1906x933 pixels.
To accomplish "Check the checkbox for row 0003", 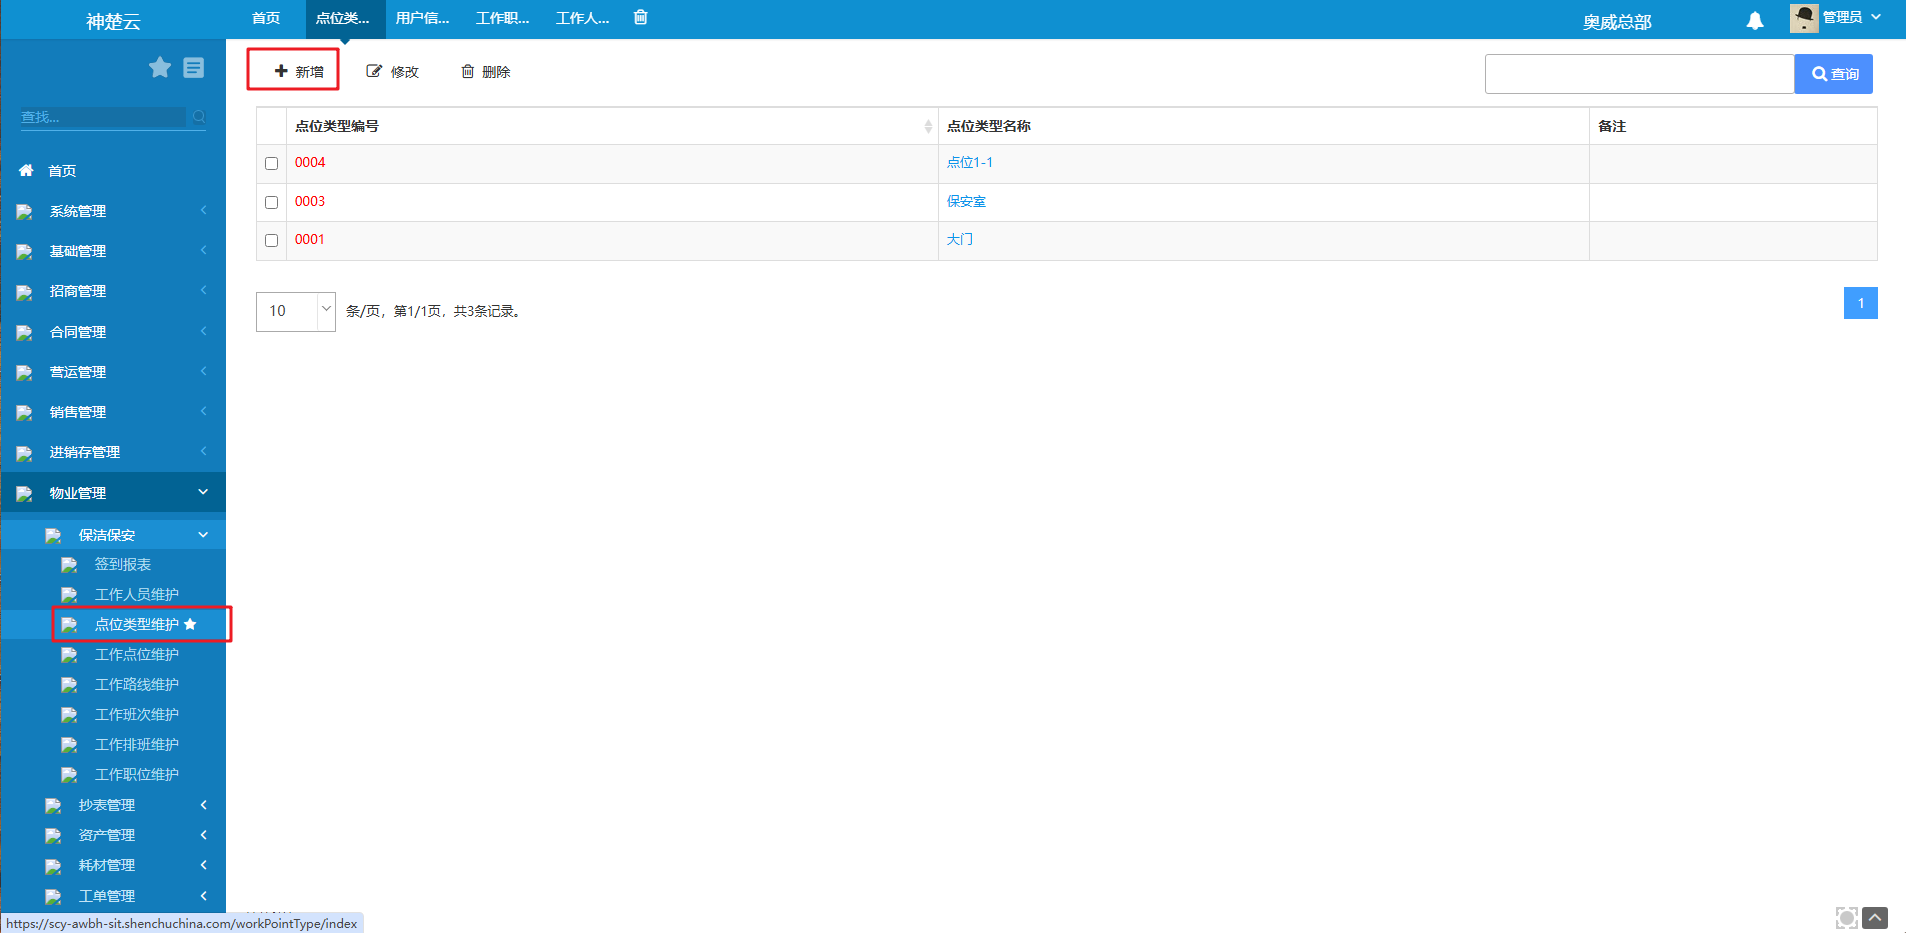I will (271, 202).
